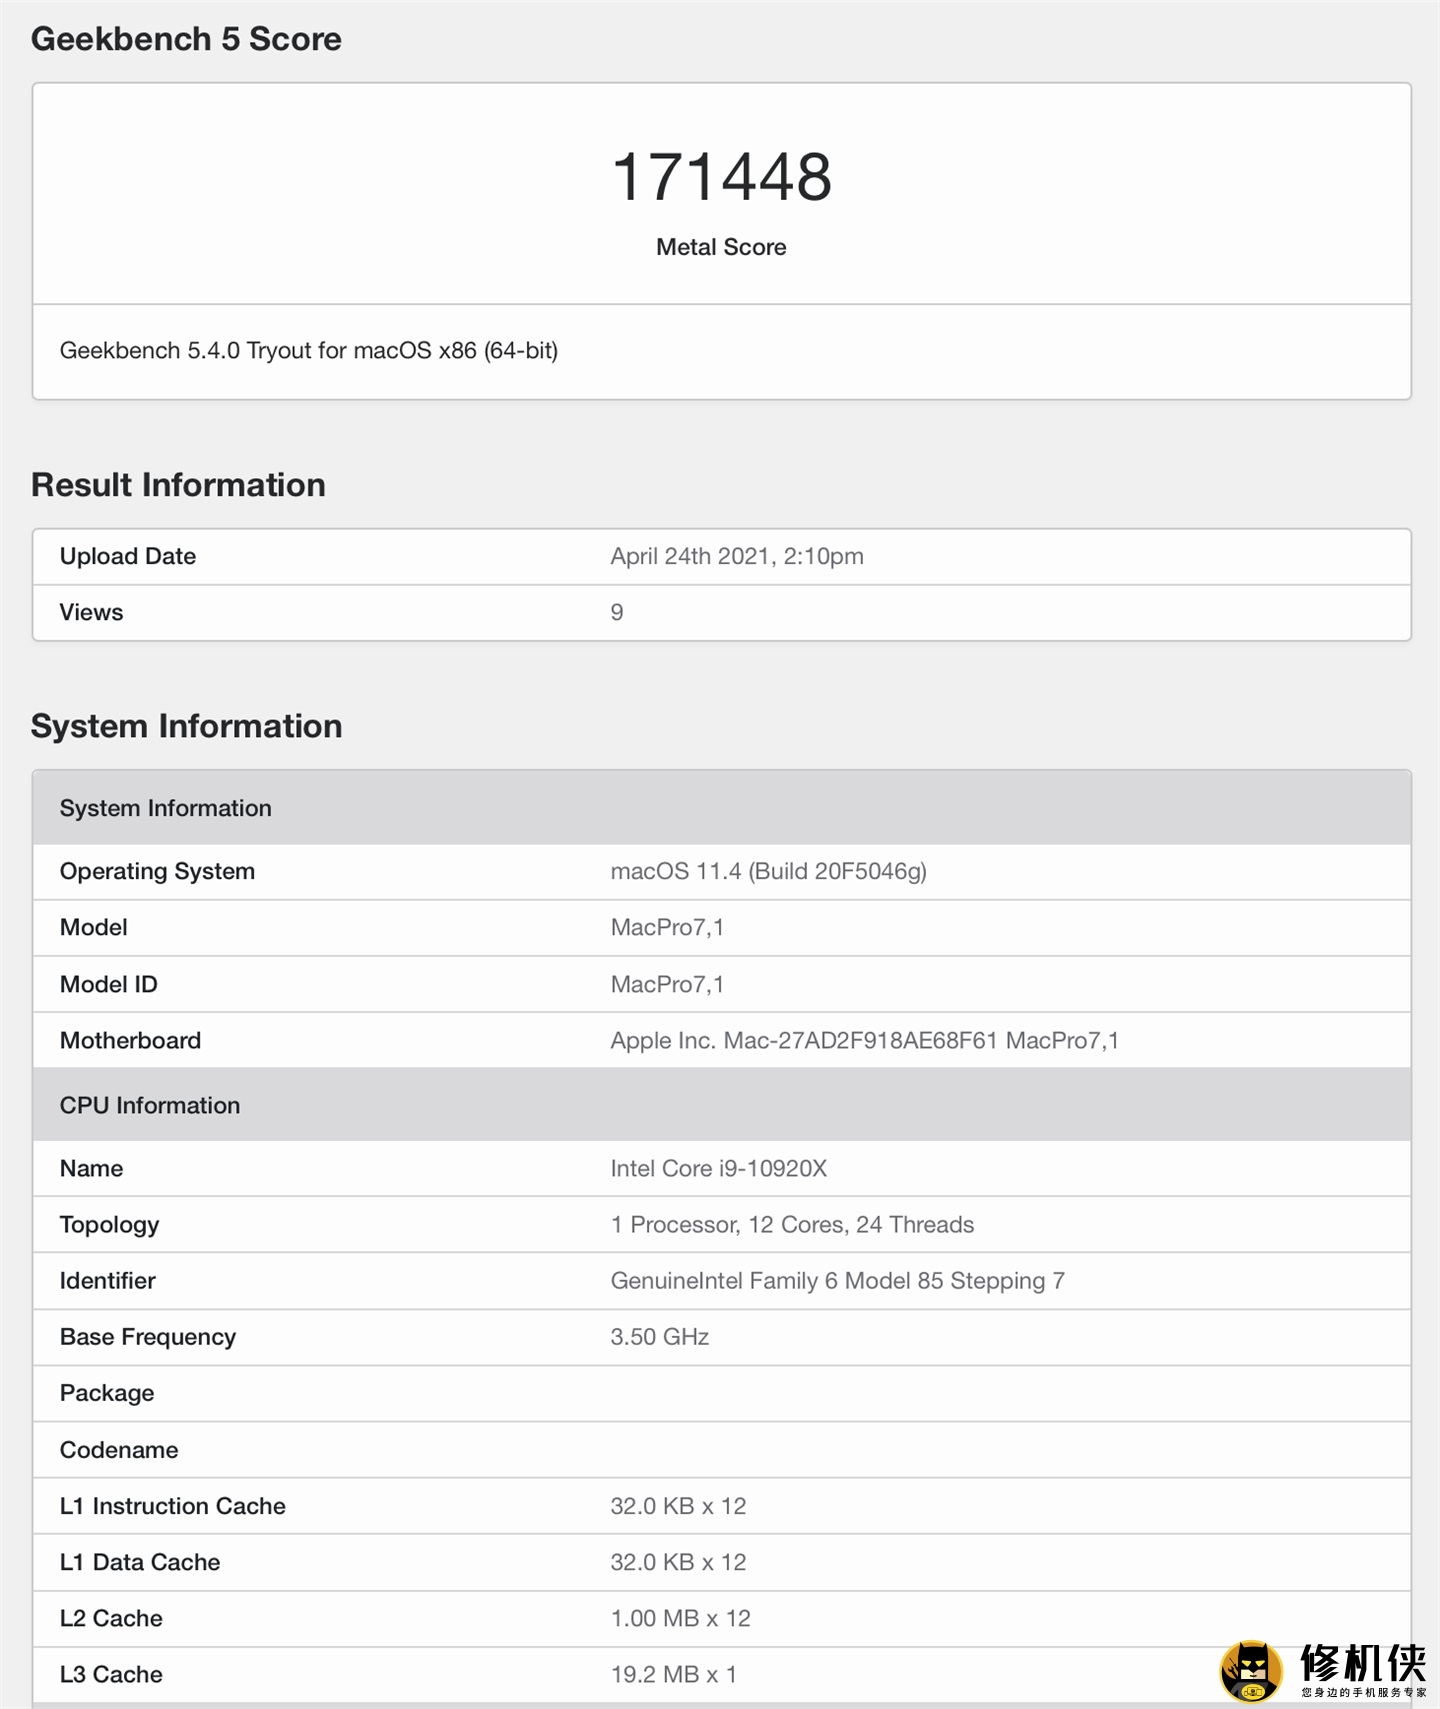Click the gray System Information table header

point(721,808)
